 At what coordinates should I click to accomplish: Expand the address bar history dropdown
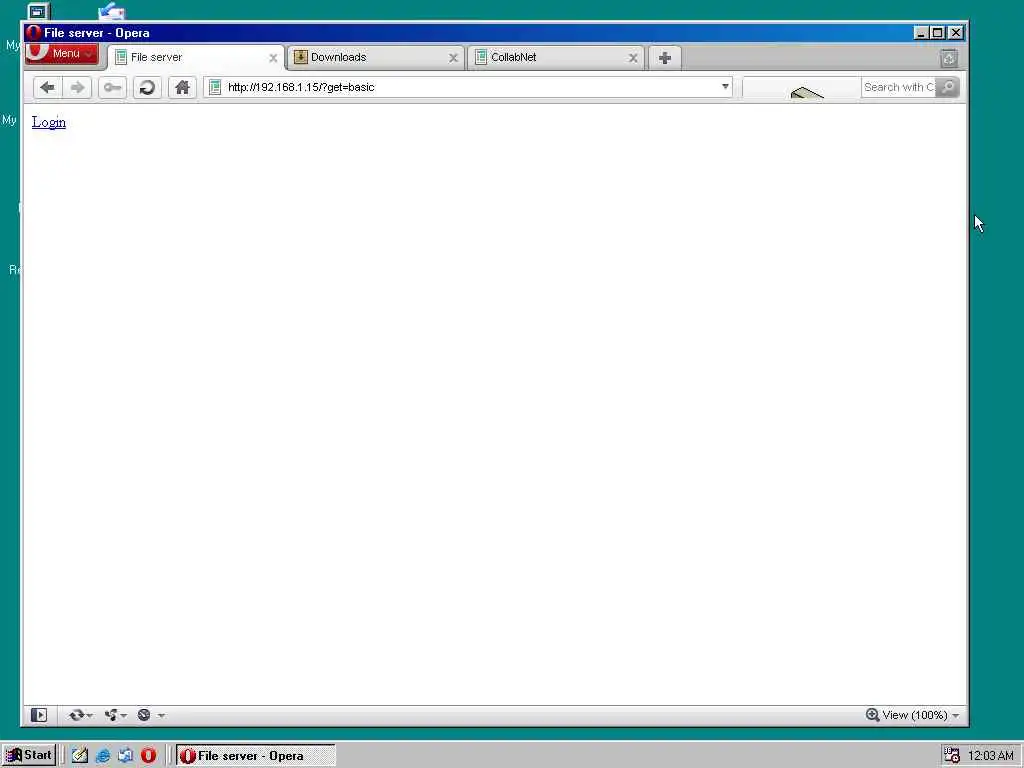pos(725,87)
